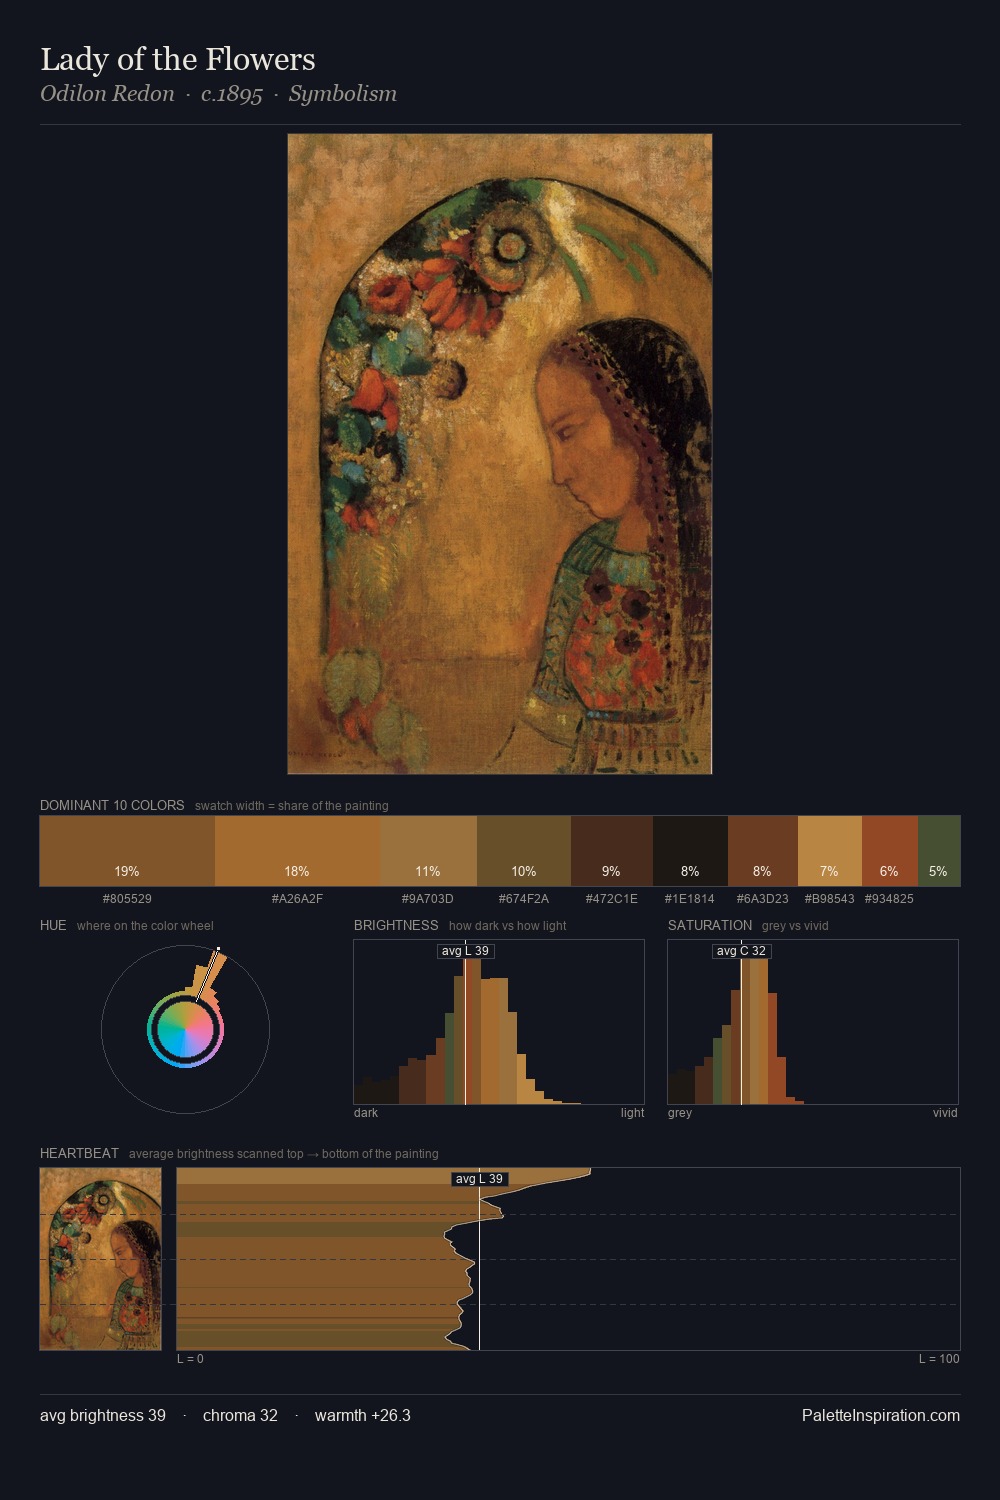Click the DOMINANT 10 COLORS heading
1000x1500 pixels.
(x=112, y=805)
